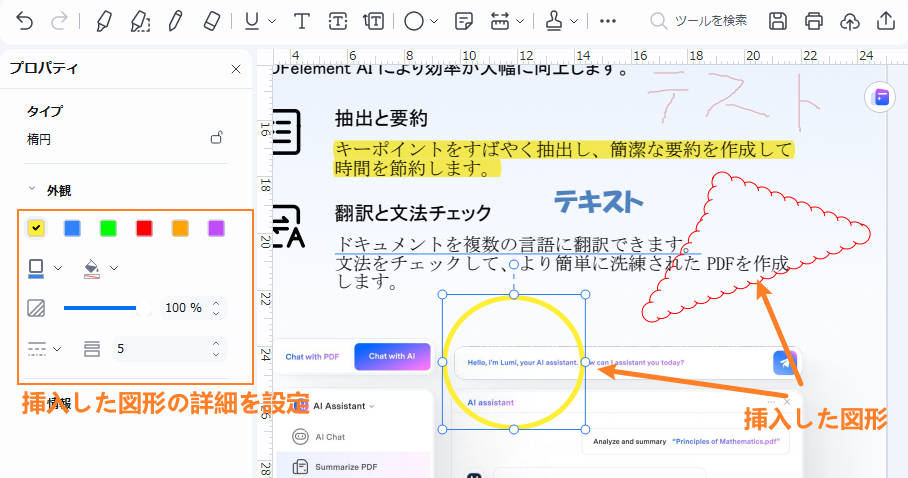Decrease line thickness with down stepper
The width and height of the screenshot is (908, 478).
coord(216,354)
